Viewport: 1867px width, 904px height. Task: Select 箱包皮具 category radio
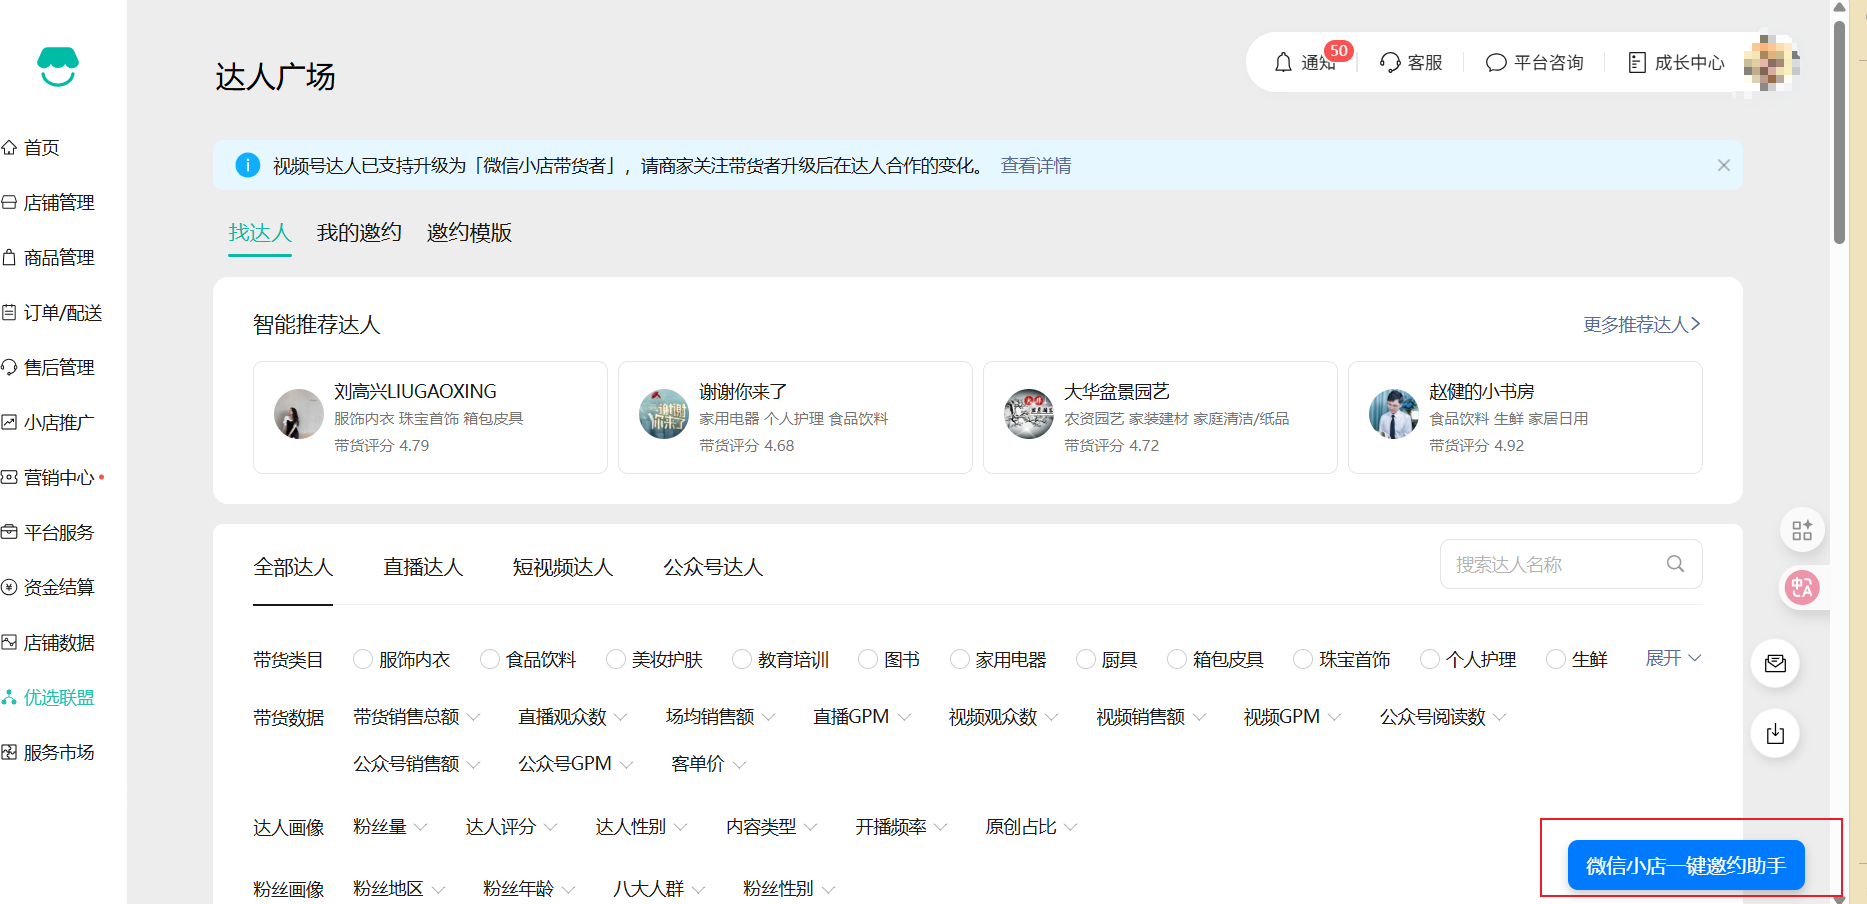click(x=1177, y=659)
